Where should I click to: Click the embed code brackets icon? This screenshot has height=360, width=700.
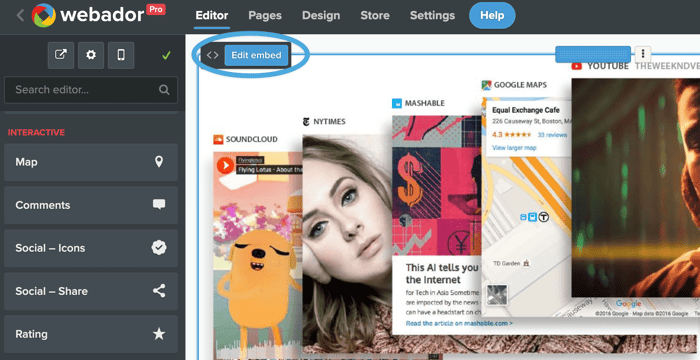click(212, 55)
